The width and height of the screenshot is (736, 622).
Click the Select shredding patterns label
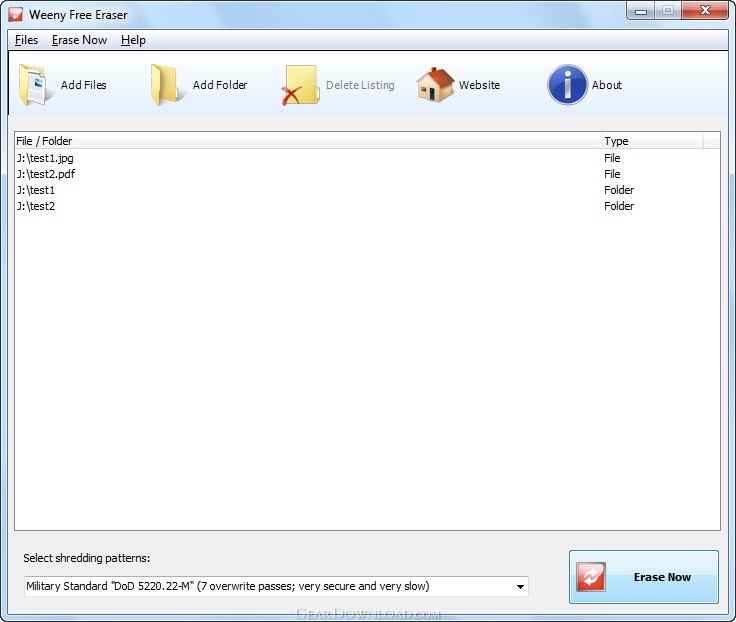coord(87,558)
